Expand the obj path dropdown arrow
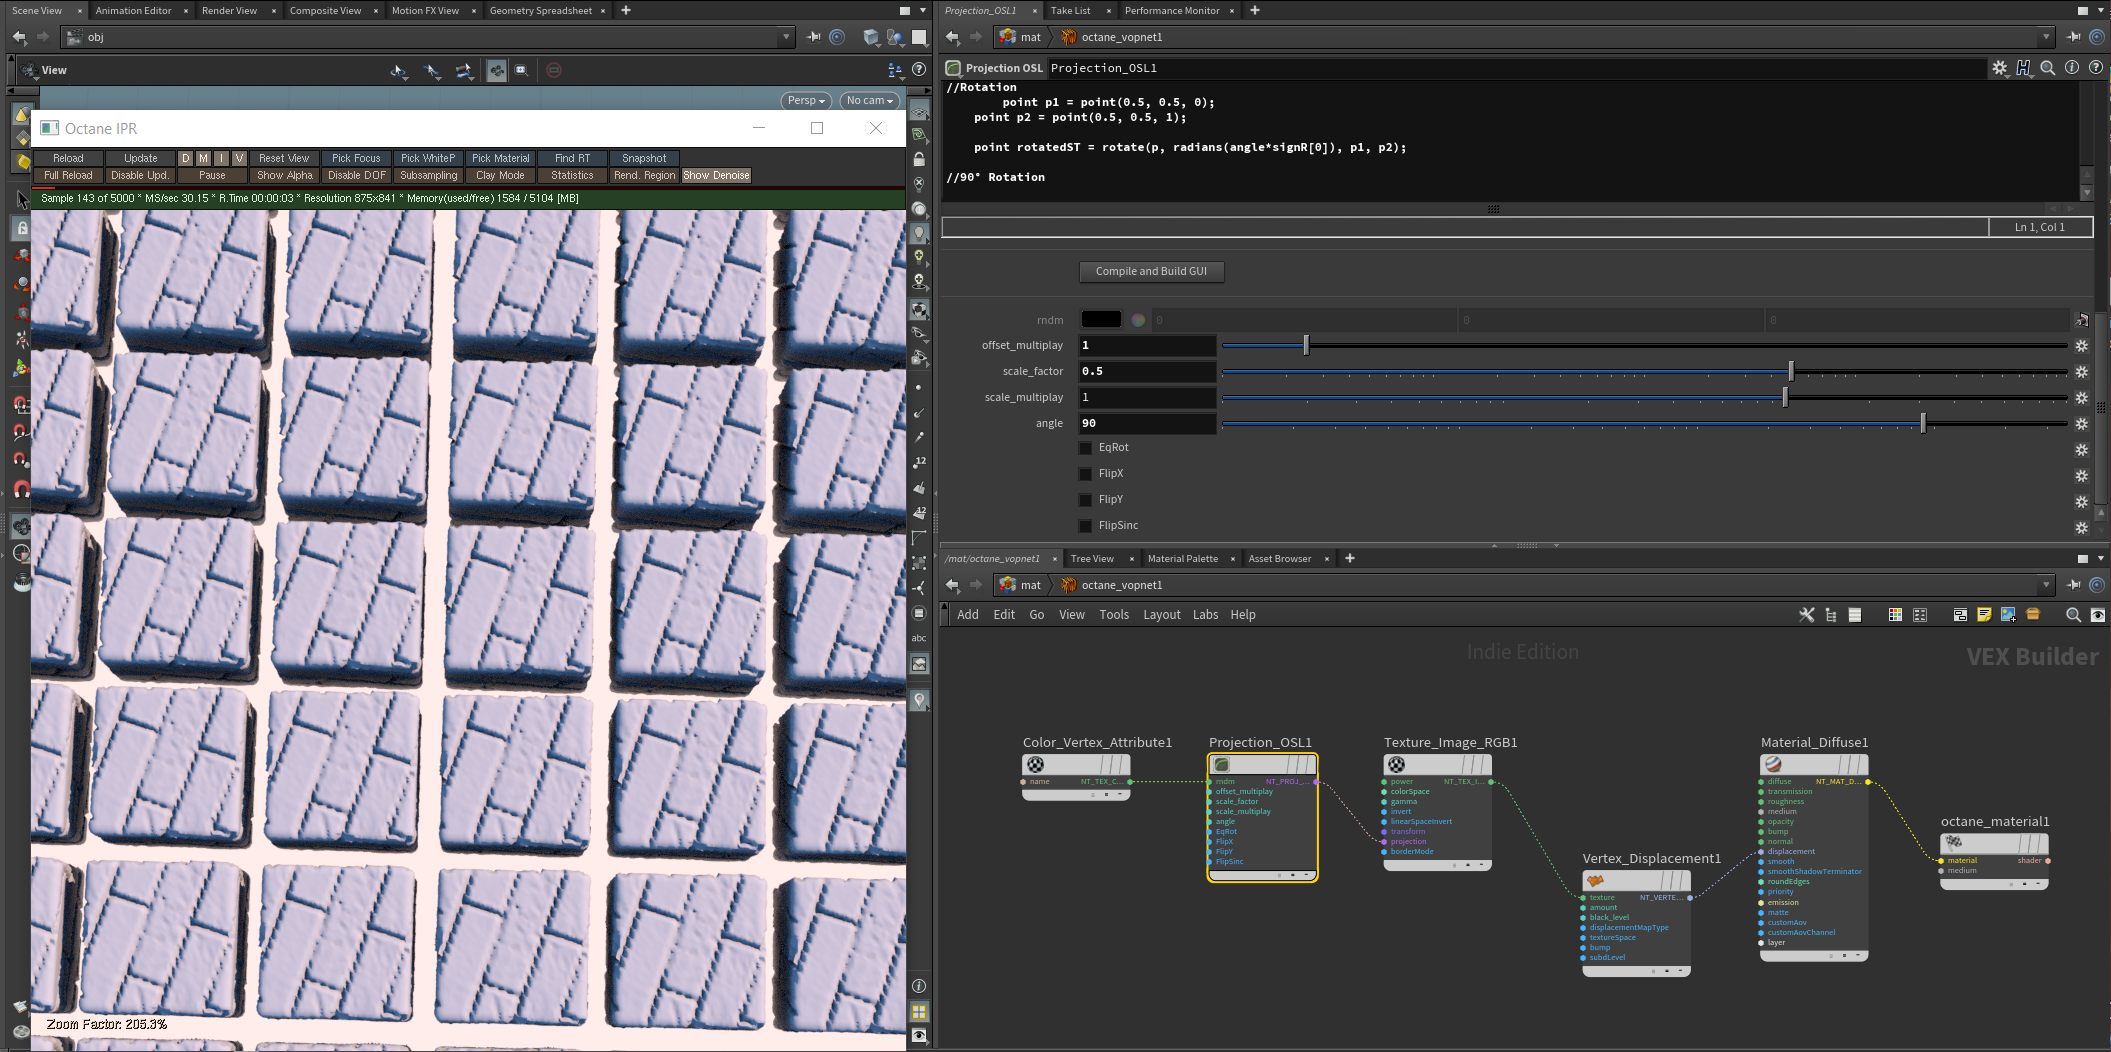This screenshot has height=1052, width=2111. pyautogui.click(x=786, y=37)
